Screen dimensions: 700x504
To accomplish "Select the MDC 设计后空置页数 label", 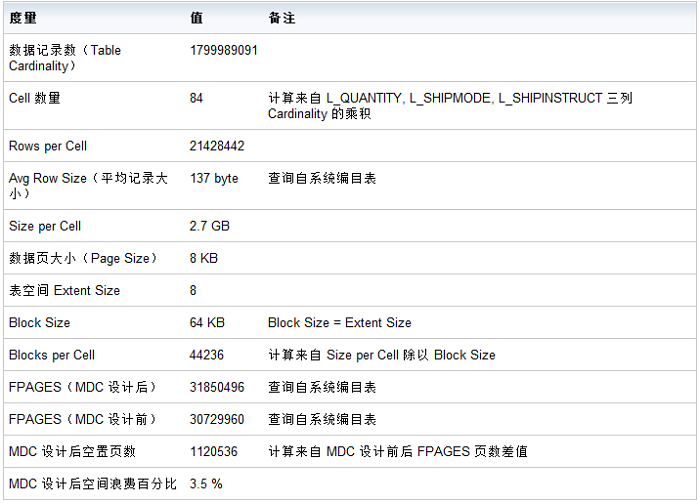I will 72,452.
